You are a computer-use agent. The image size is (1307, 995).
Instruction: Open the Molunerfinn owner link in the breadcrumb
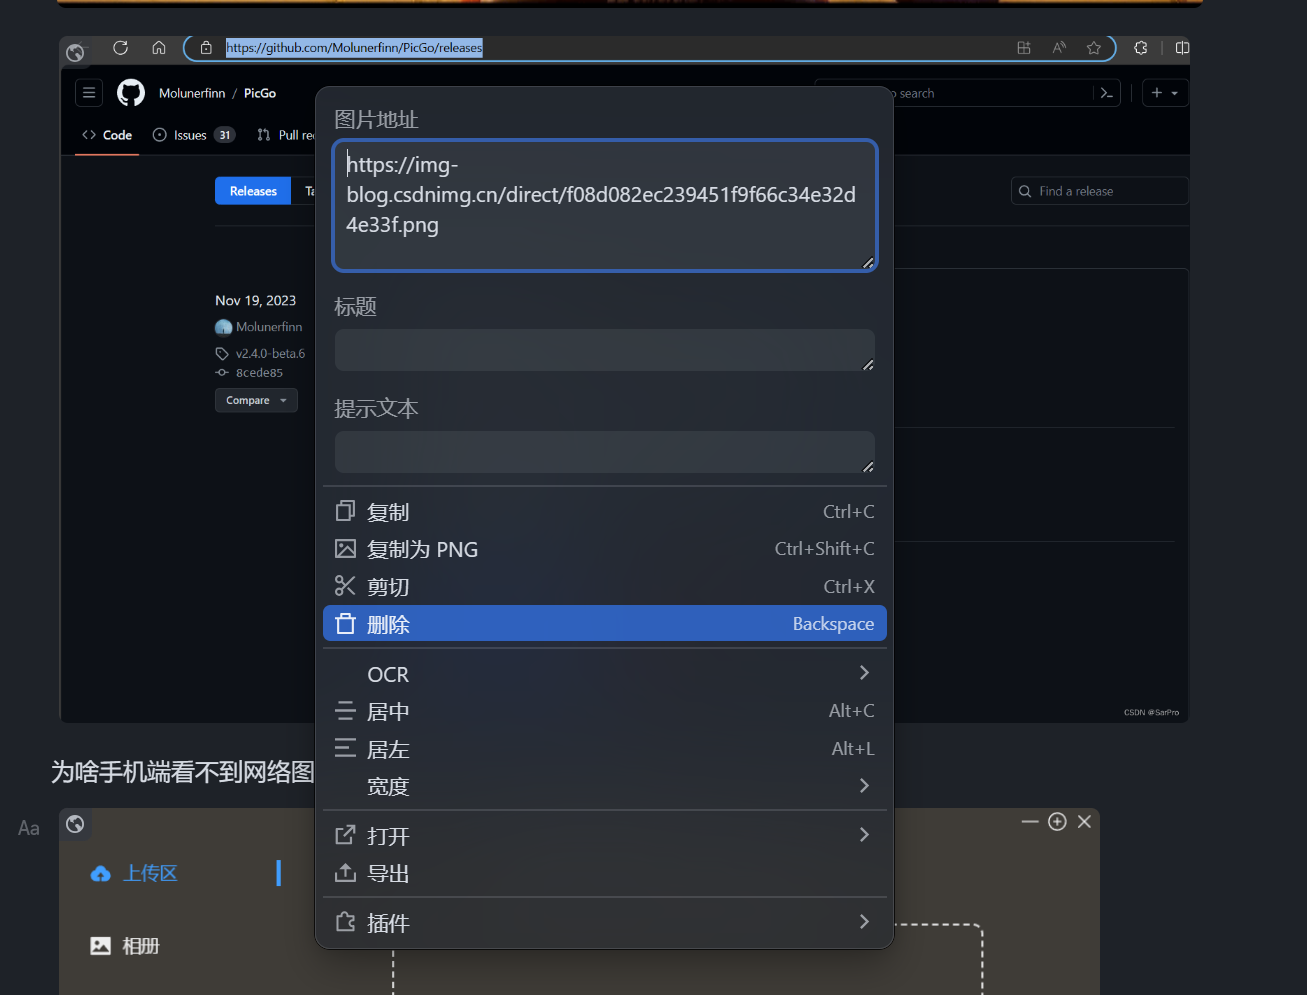pyautogui.click(x=192, y=93)
